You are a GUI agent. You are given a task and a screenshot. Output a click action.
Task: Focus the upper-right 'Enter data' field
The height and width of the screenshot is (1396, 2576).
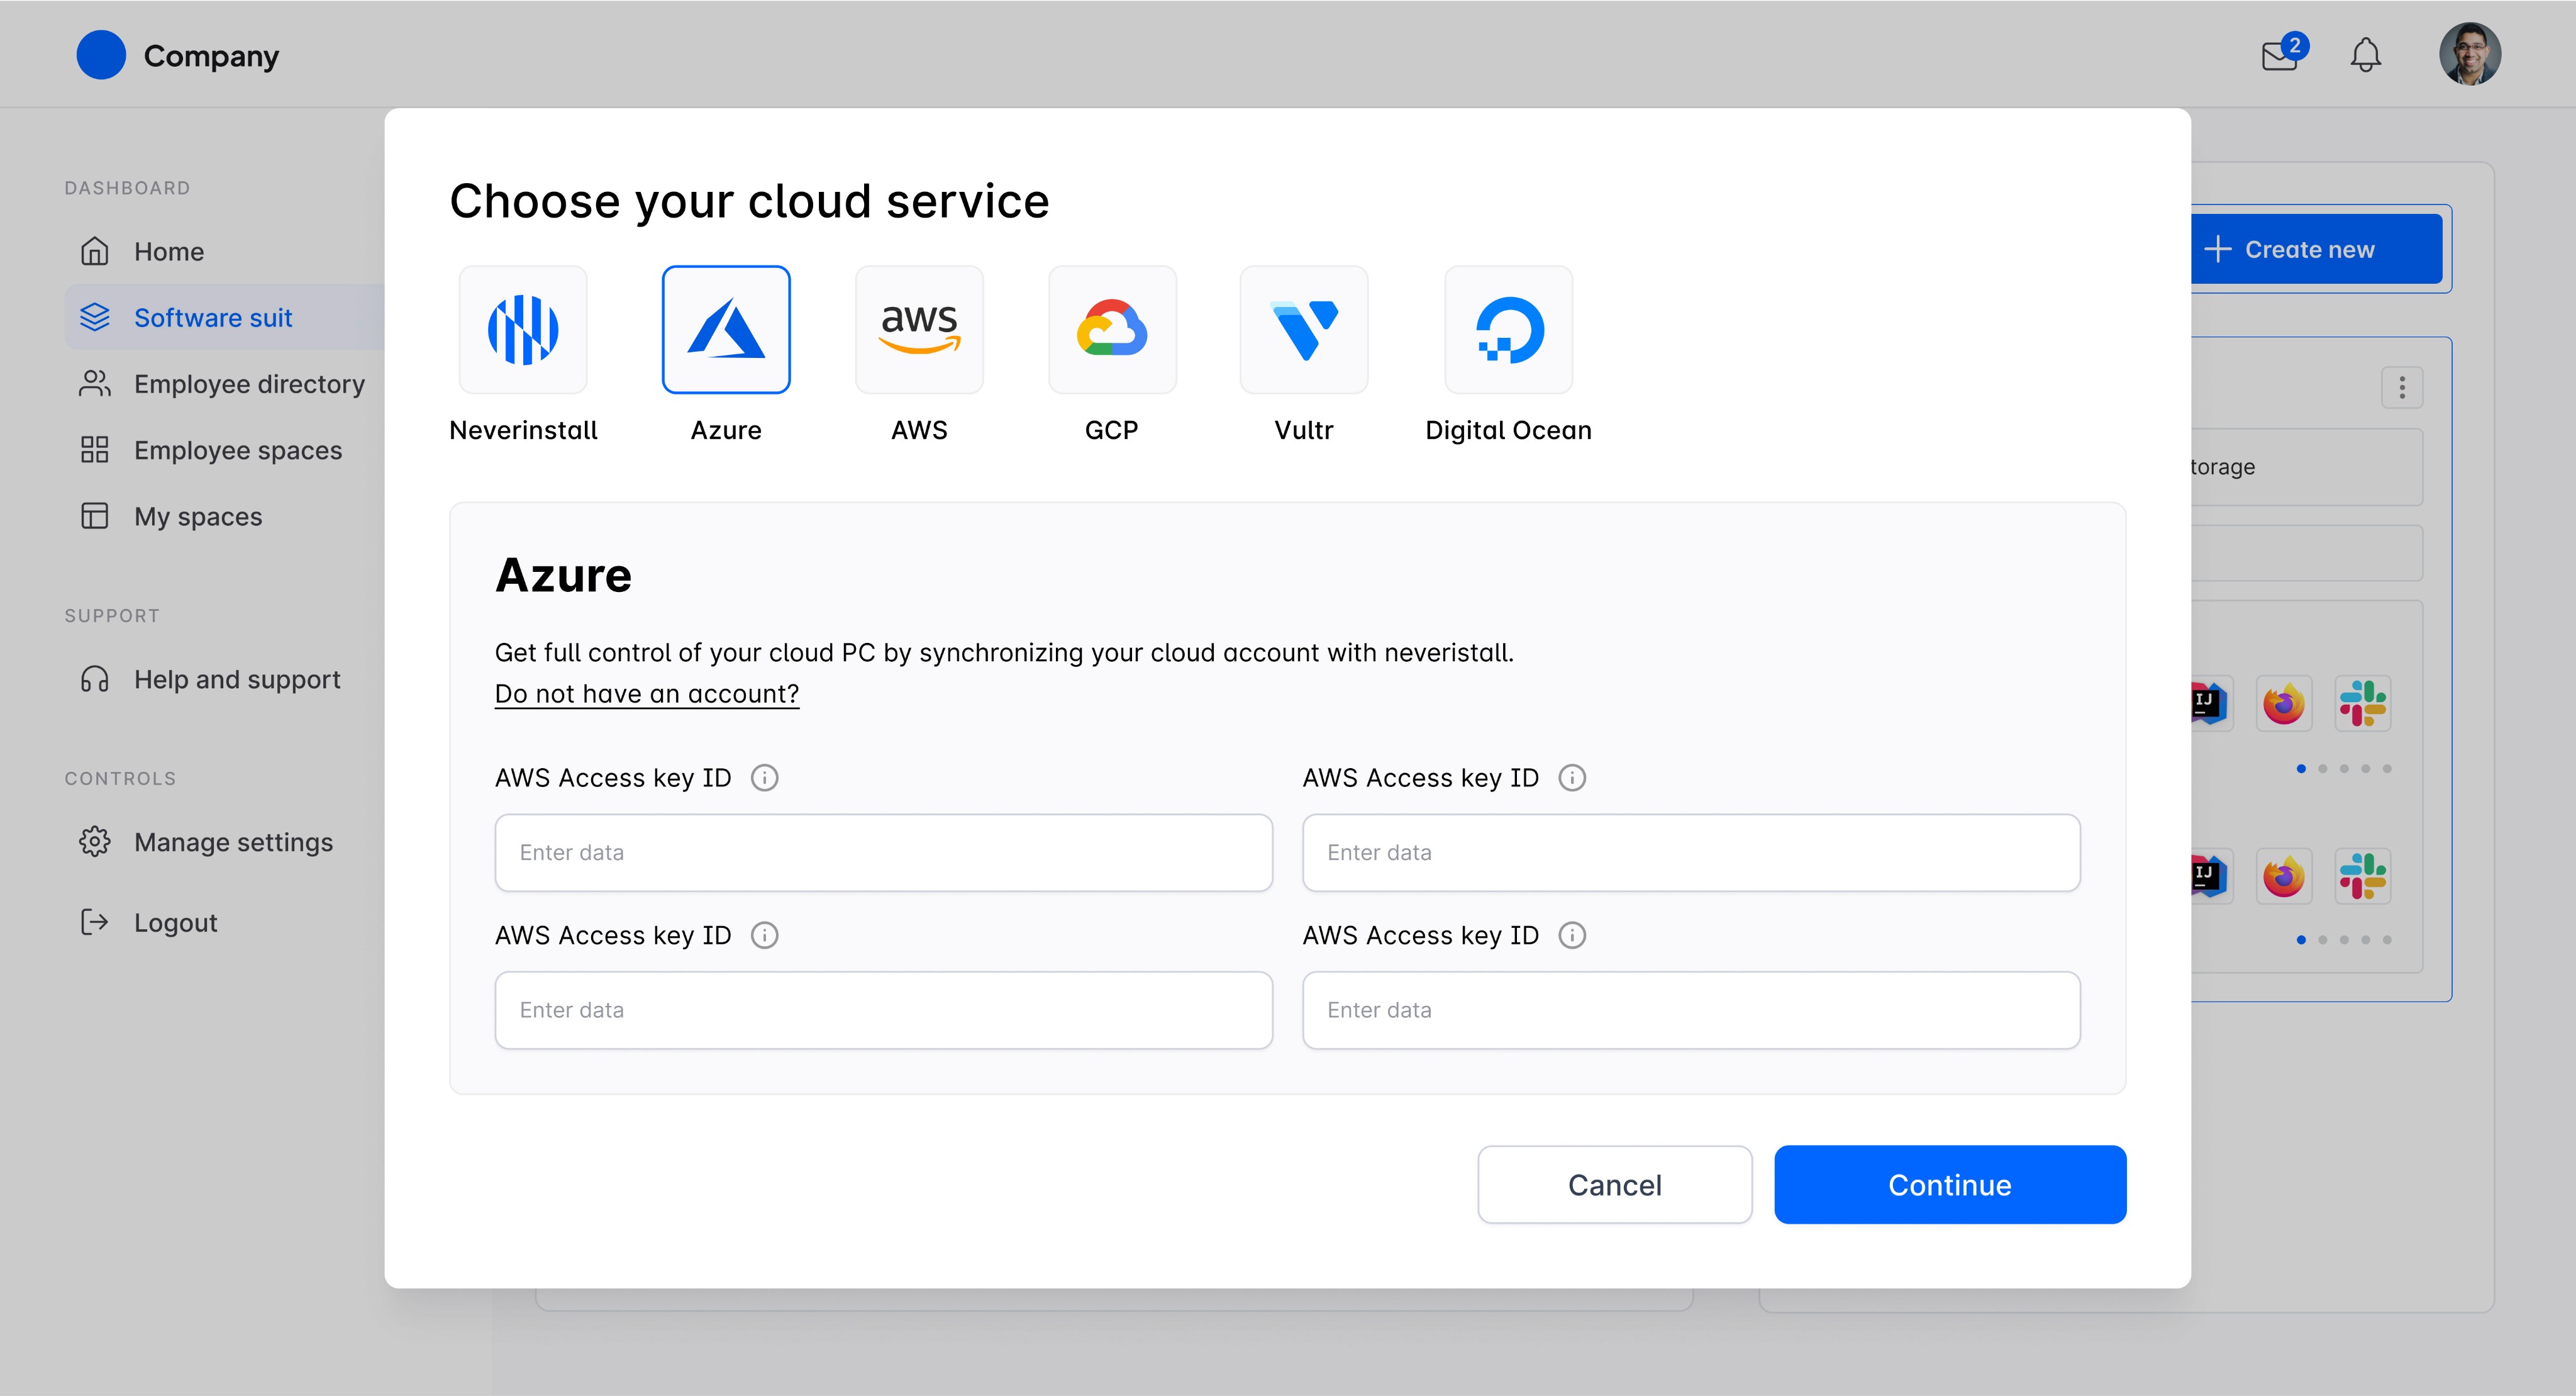point(1691,853)
